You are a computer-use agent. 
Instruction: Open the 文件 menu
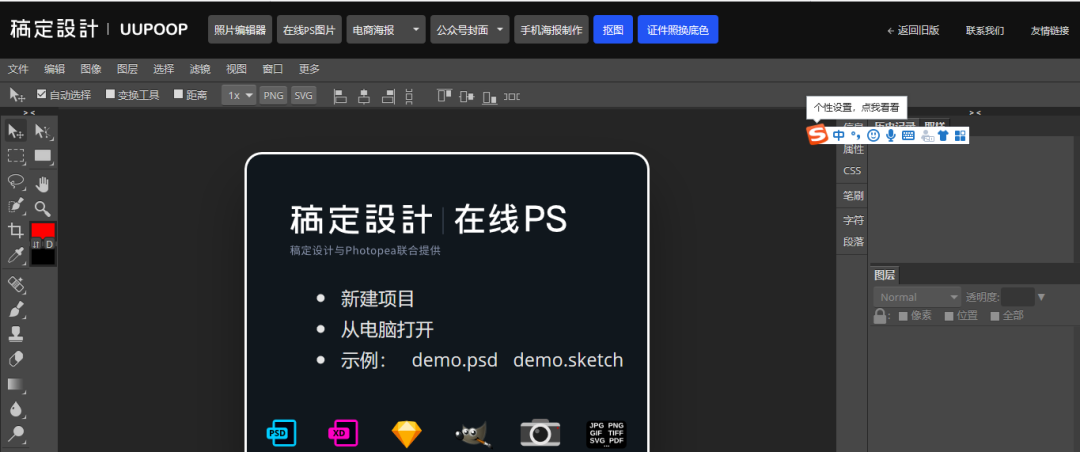click(x=18, y=69)
